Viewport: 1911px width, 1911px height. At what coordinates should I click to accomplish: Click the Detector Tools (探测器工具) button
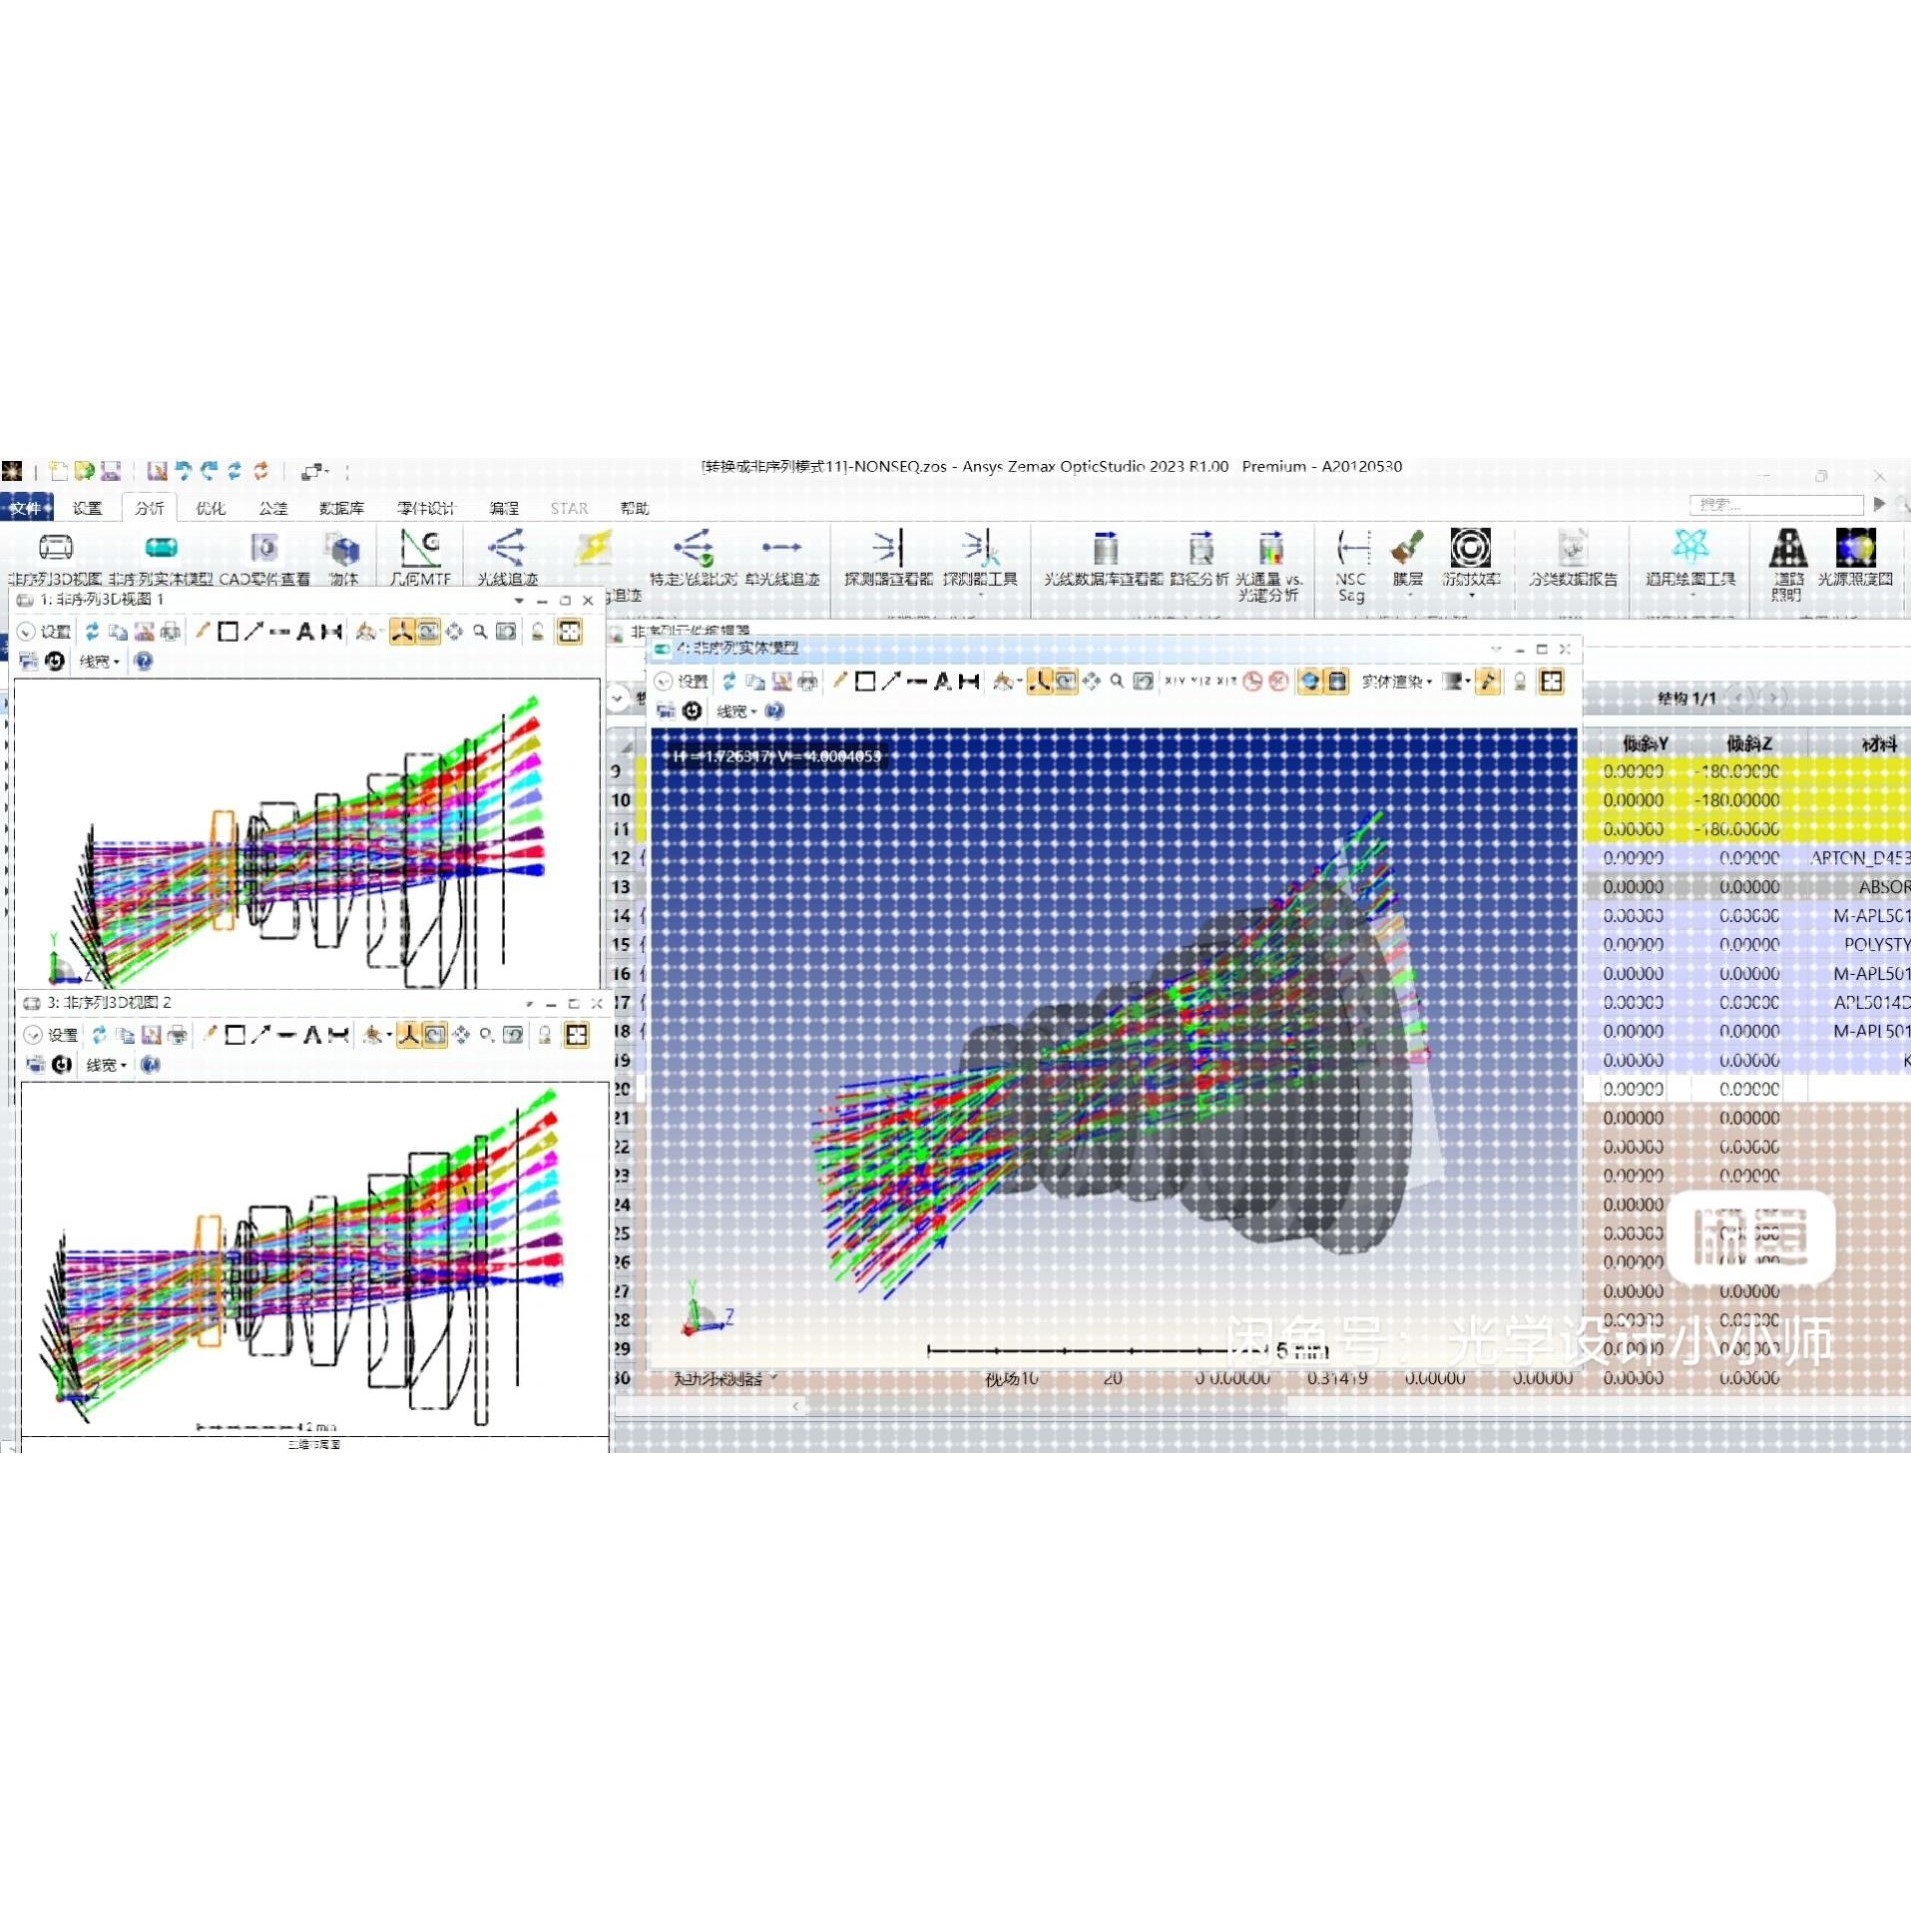tap(980, 563)
